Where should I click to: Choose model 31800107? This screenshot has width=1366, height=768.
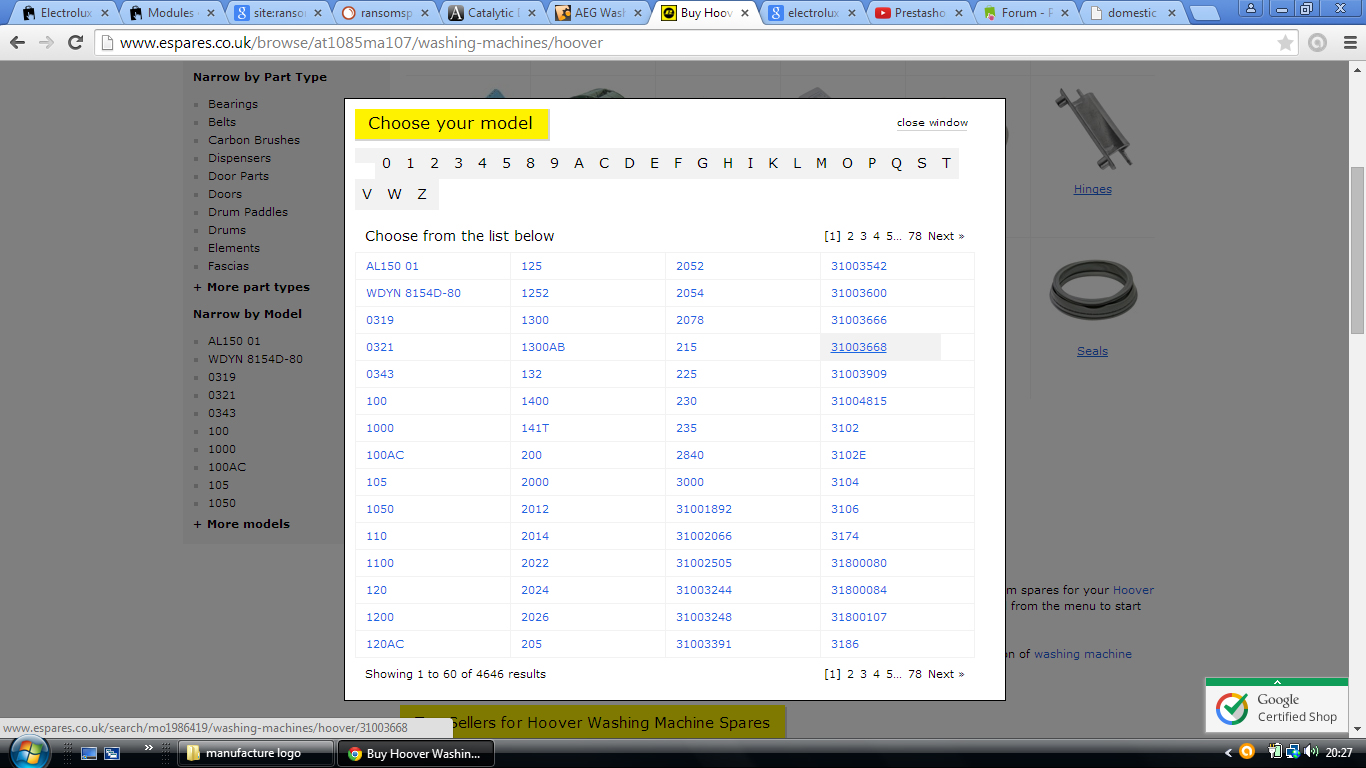point(859,617)
